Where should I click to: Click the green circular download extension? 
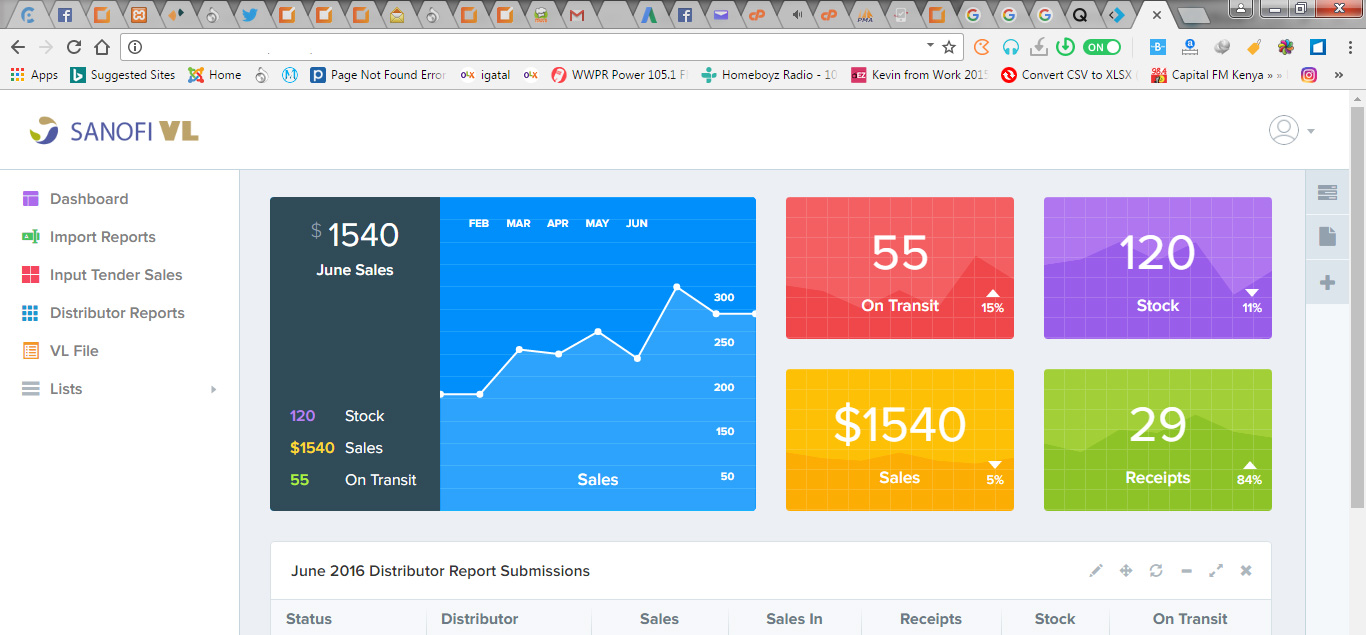pyautogui.click(x=1066, y=47)
